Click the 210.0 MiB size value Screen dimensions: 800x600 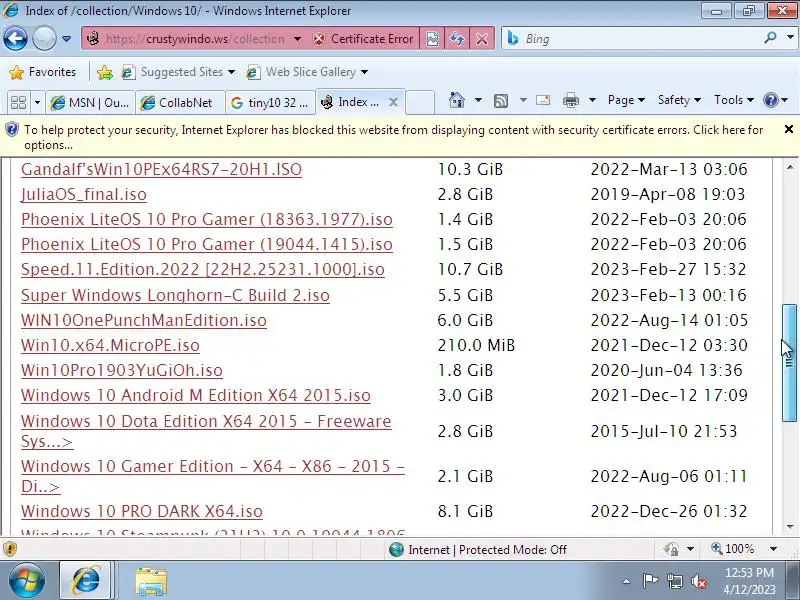(x=476, y=345)
